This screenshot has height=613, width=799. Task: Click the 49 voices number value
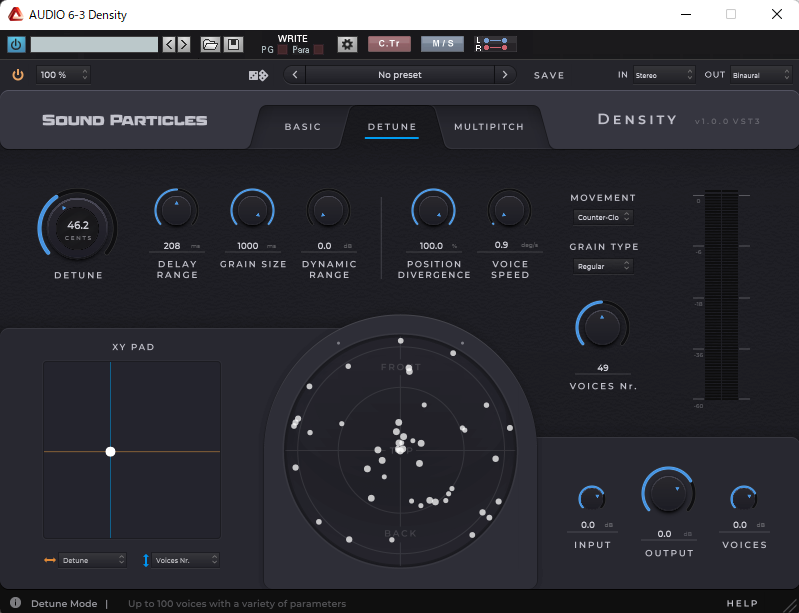(x=603, y=368)
